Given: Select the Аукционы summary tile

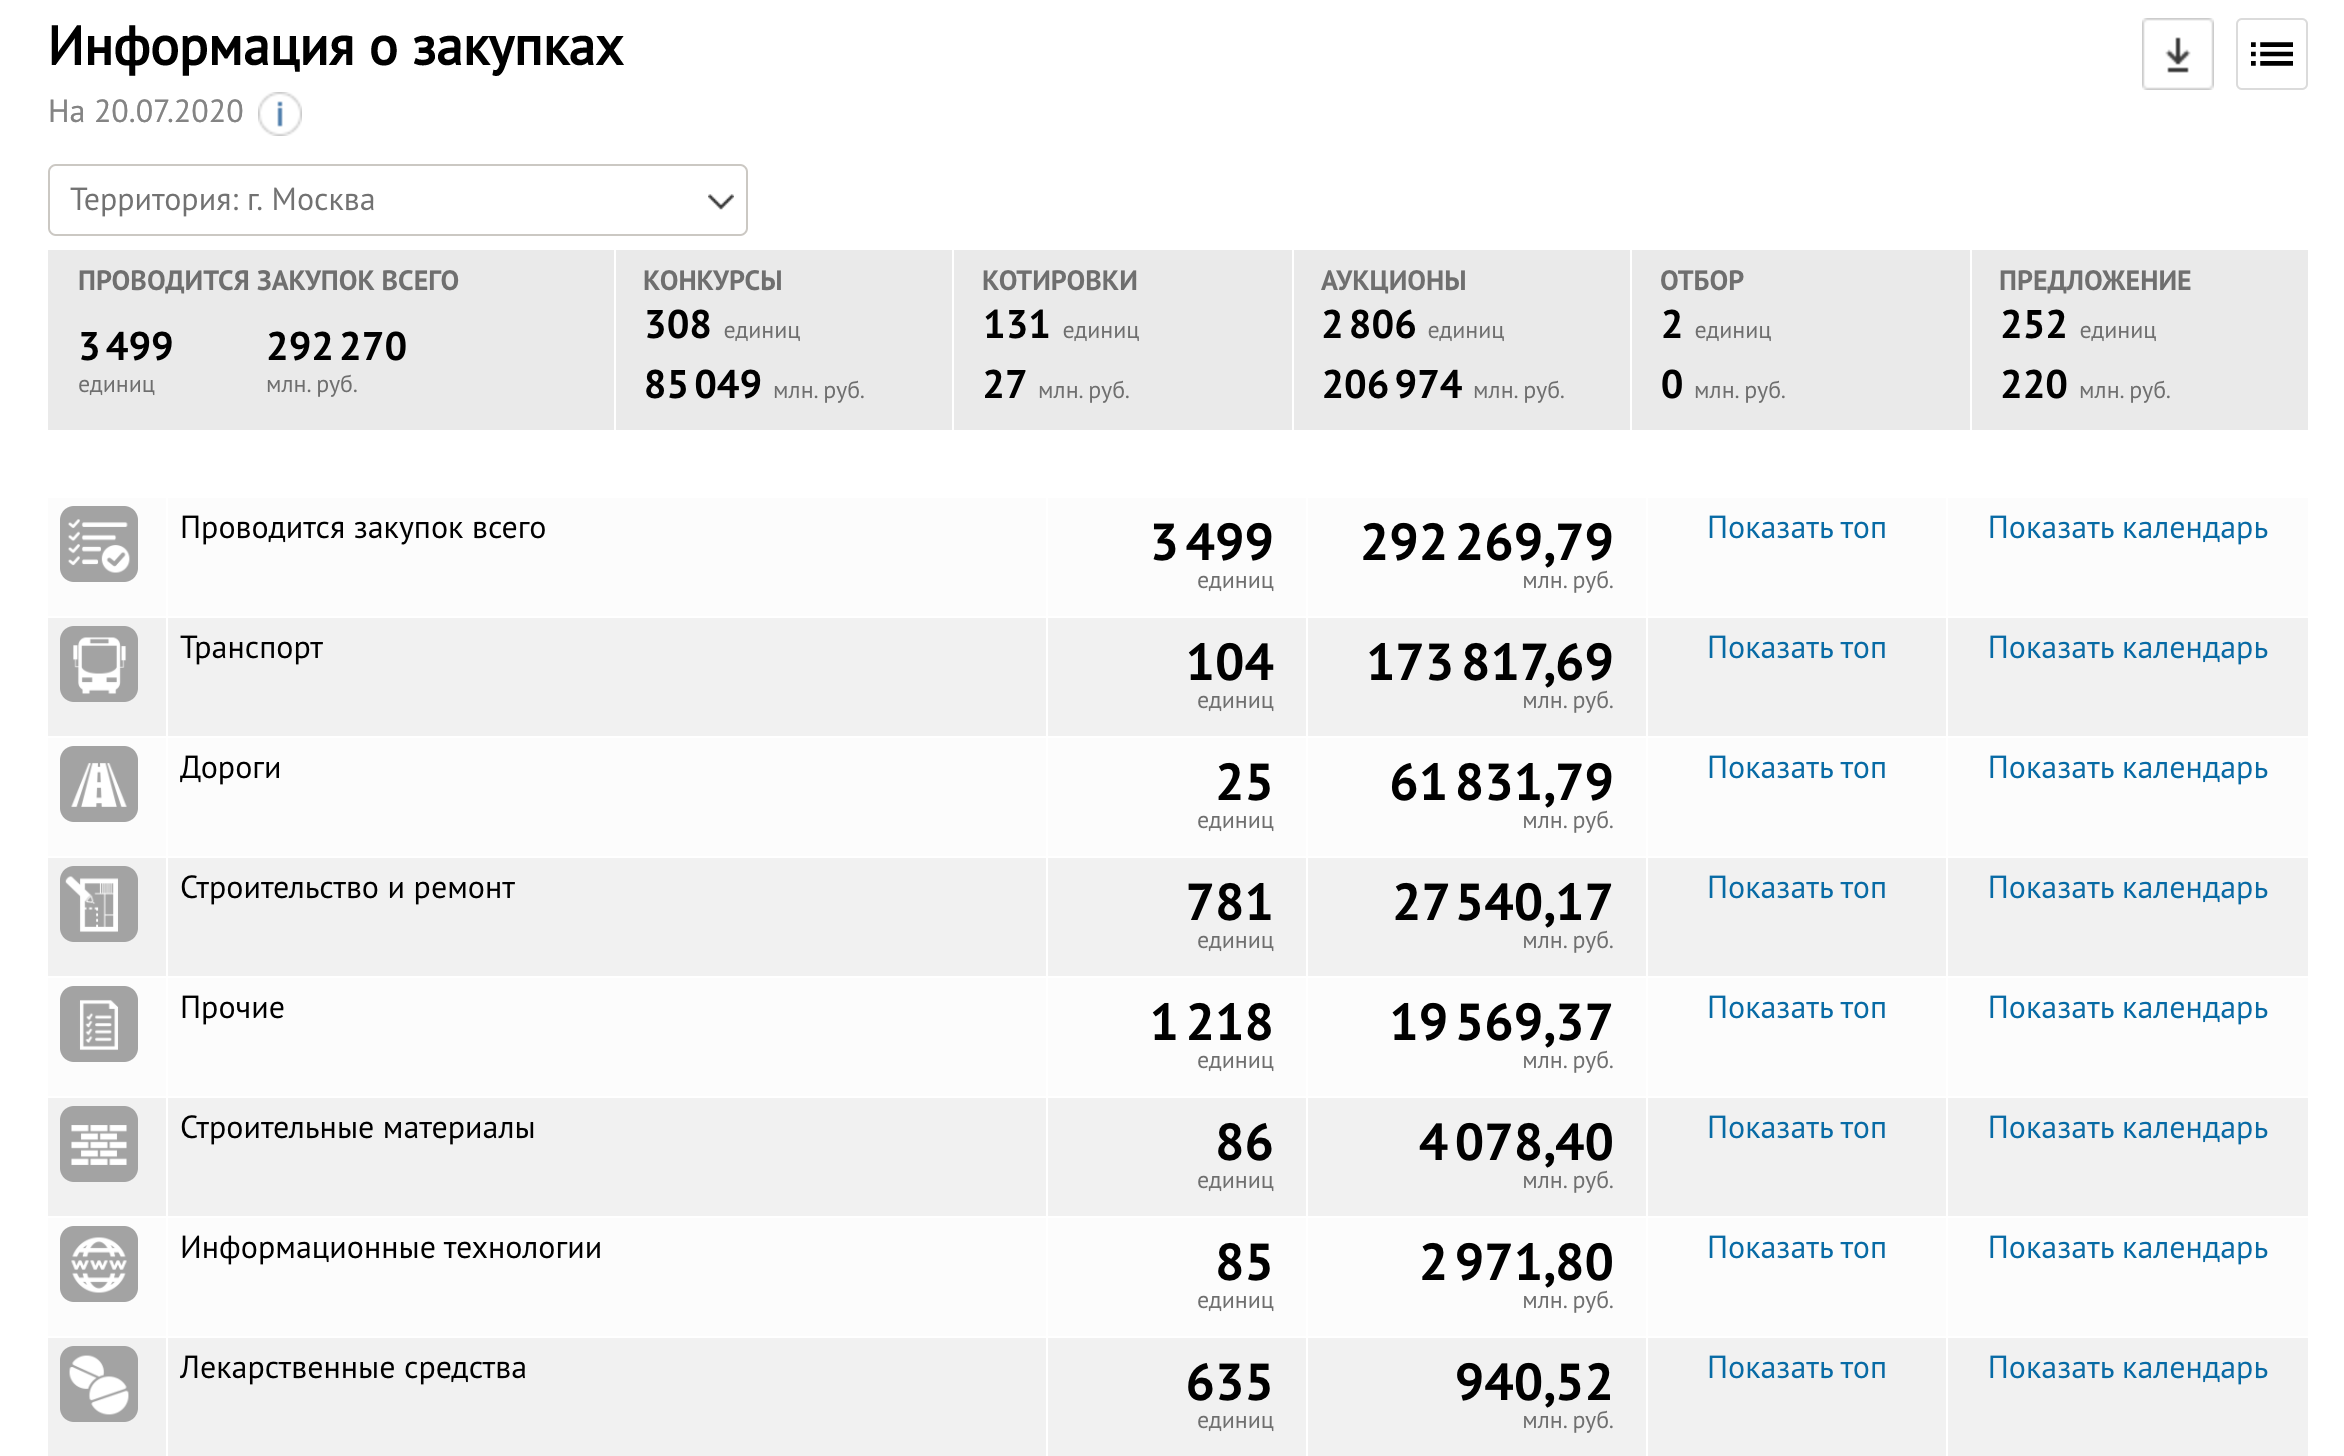Looking at the screenshot, I should (x=1461, y=340).
